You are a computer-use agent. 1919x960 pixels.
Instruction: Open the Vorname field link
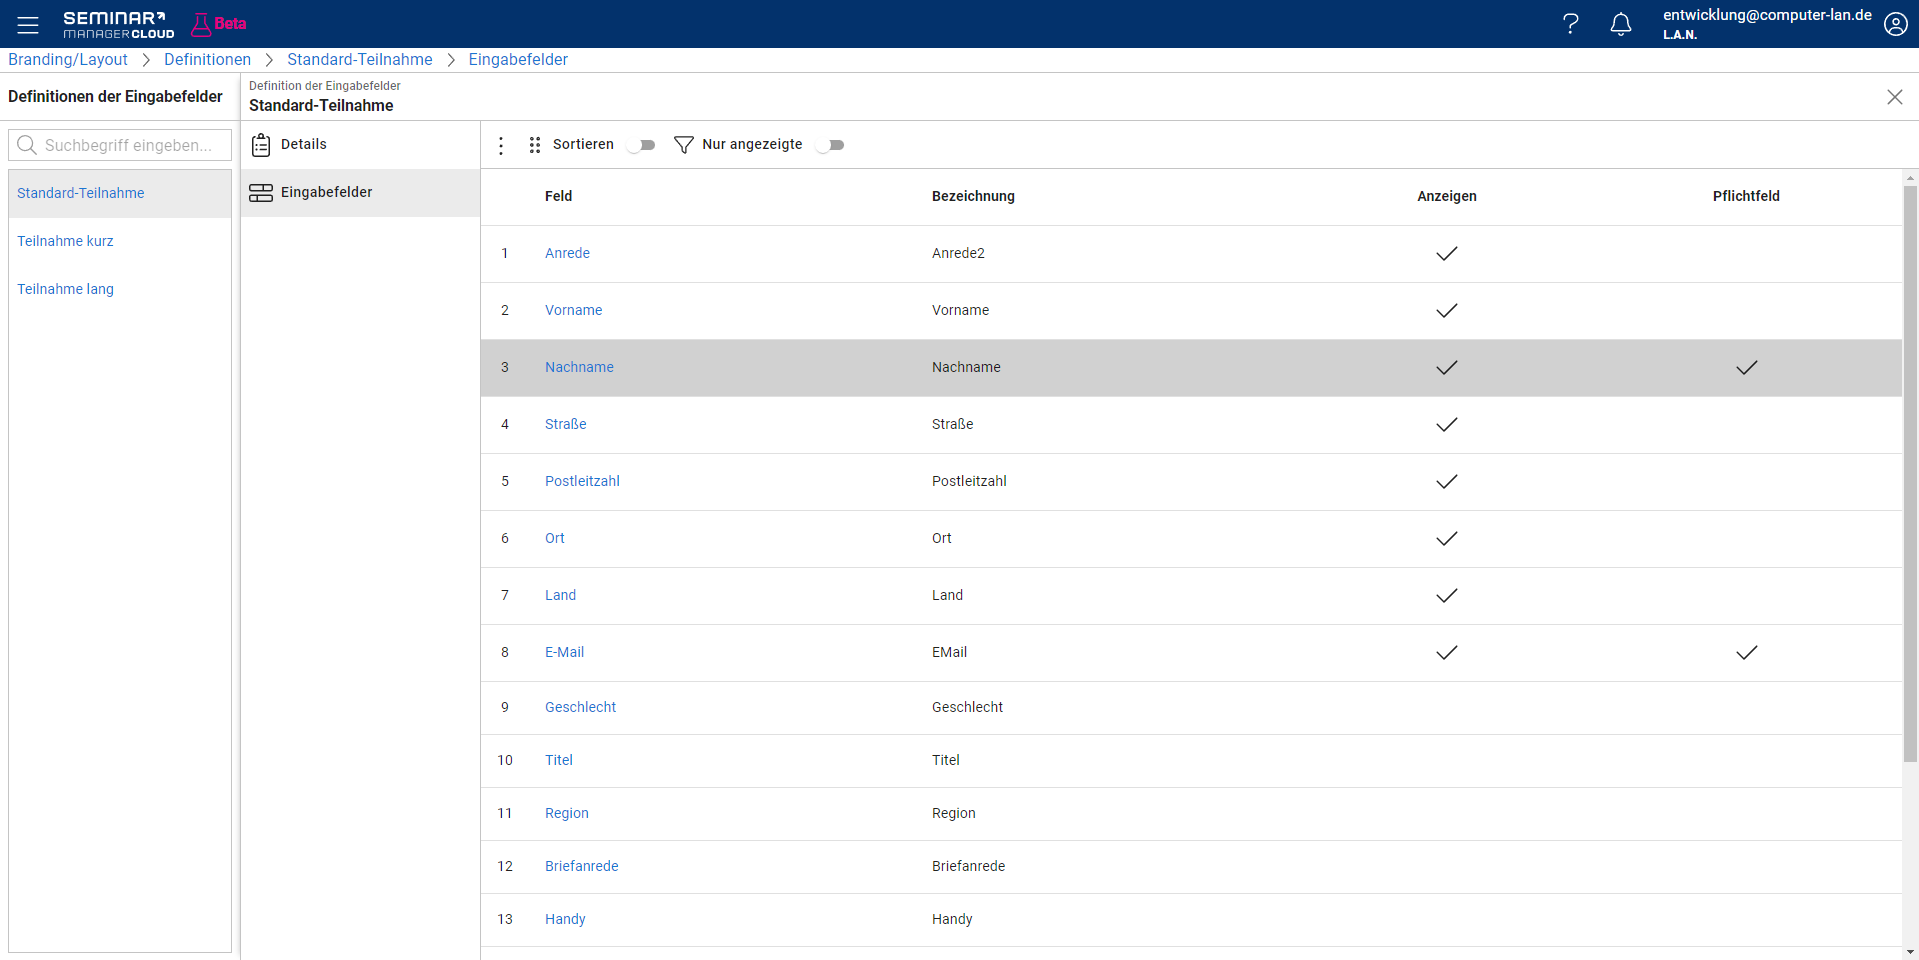pyautogui.click(x=573, y=311)
